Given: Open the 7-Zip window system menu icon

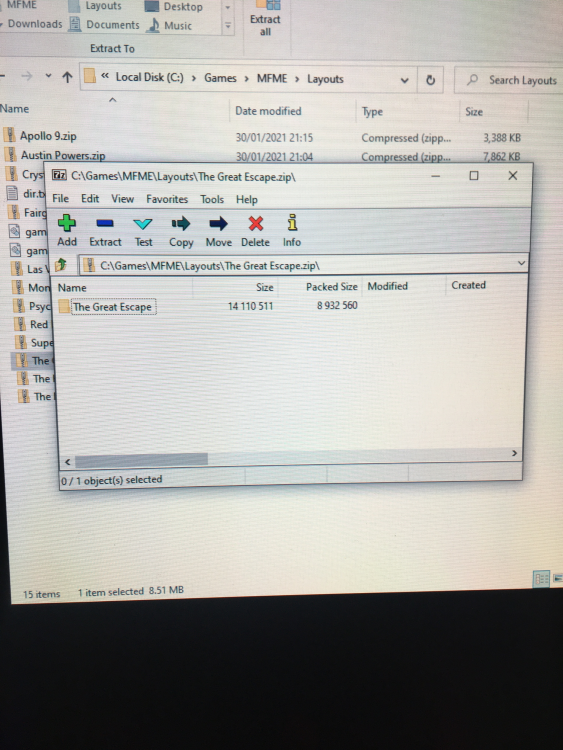Looking at the screenshot, I should 59,175.
